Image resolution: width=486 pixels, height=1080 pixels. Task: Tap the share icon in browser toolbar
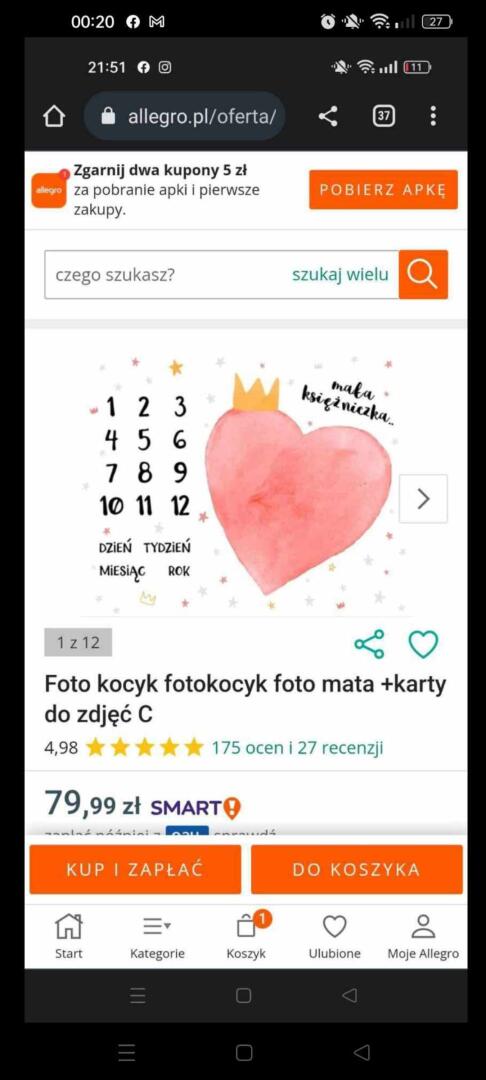[x=328, y=116]
